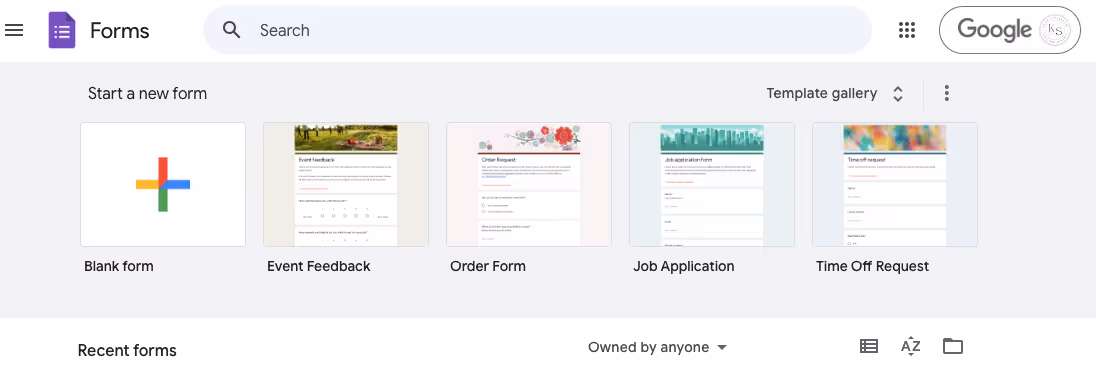Expand the Template gallery
Image resolution: width=1096 pixels, height=382 pixels.
[x=835, y=94]
